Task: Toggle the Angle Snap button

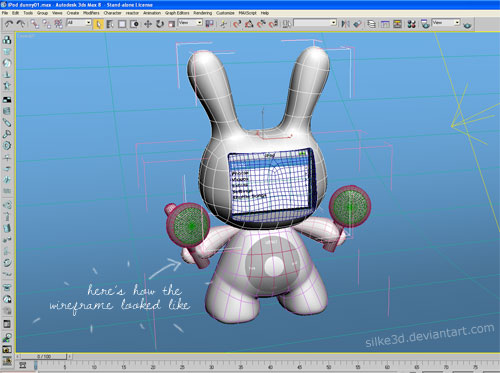Action: click(x=249, y=24)
